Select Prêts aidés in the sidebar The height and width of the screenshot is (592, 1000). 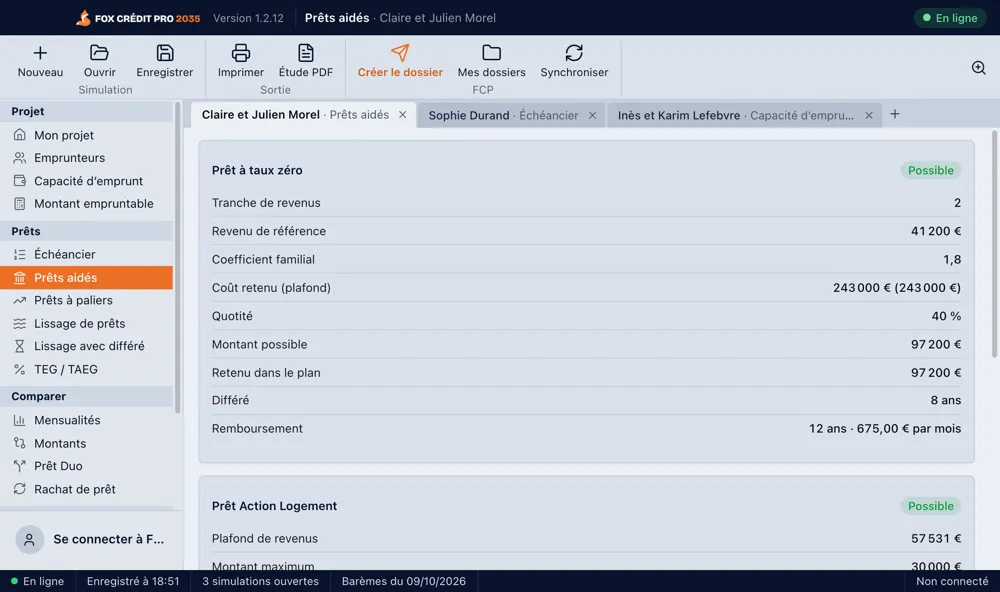click(x=87, y=278)
